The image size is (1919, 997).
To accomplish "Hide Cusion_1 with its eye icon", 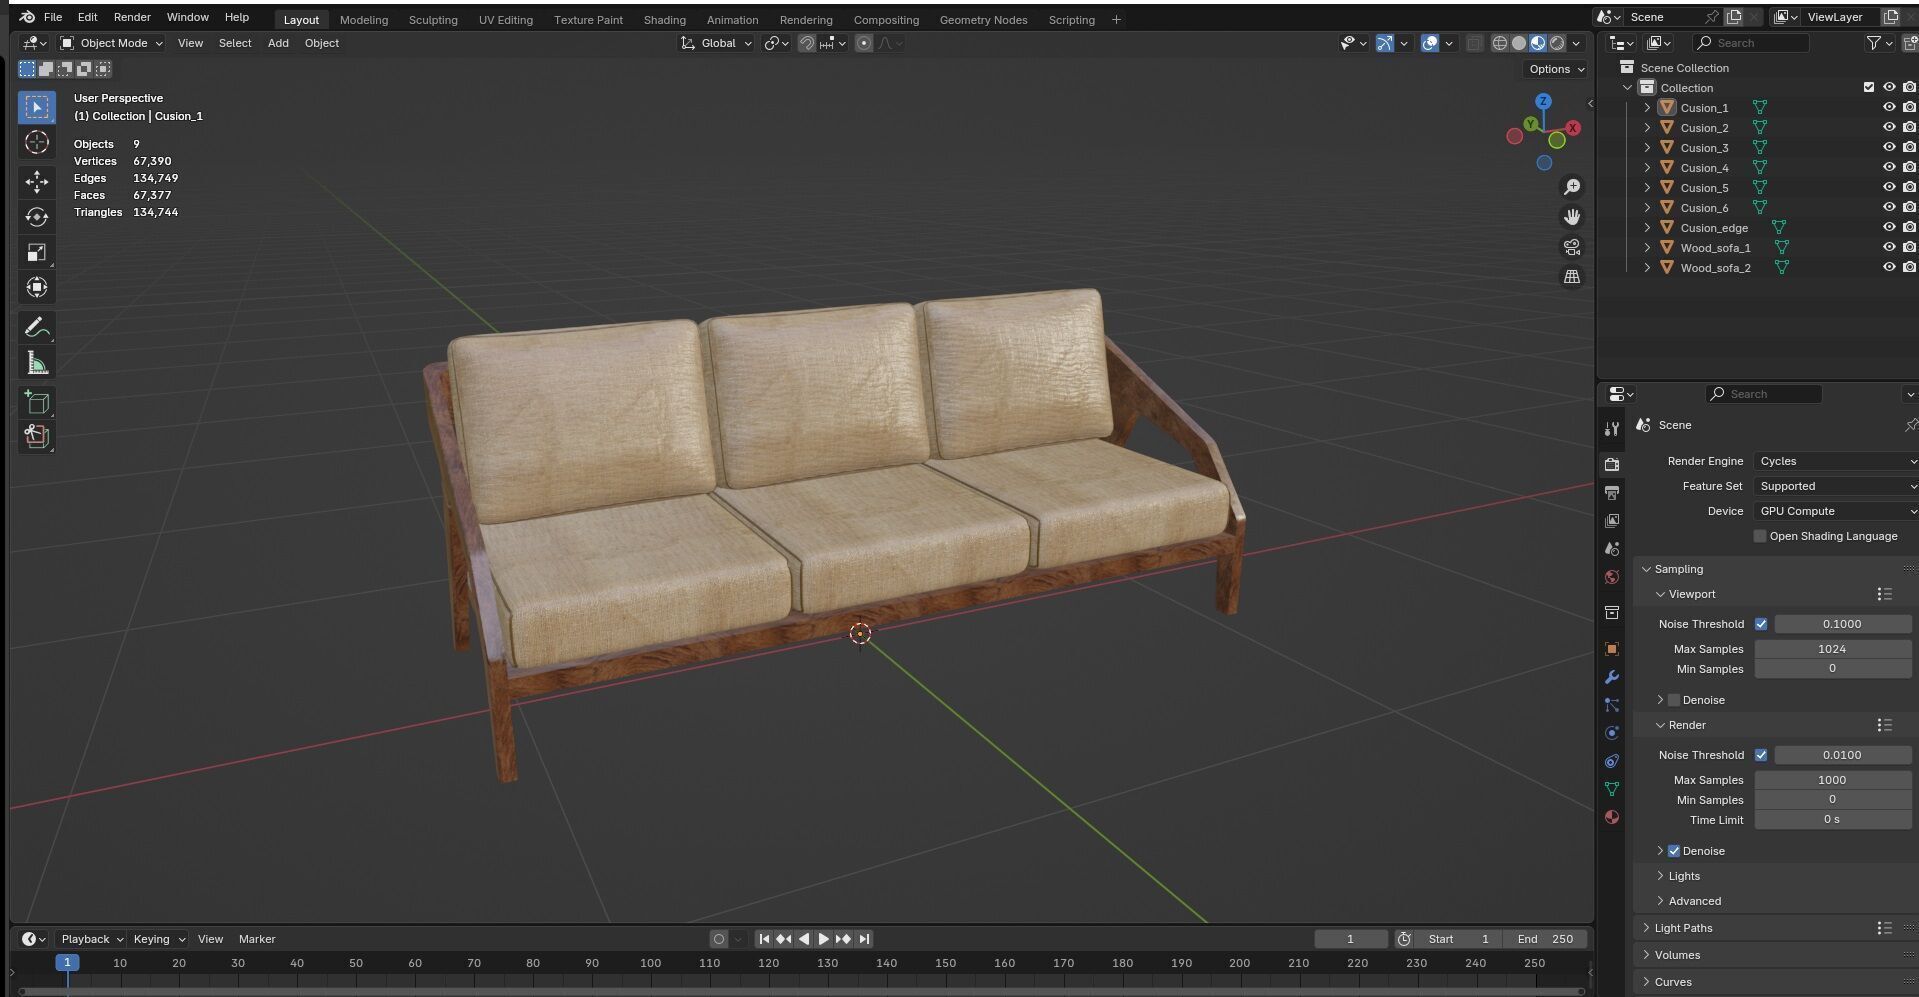I will coord(1889,107).
